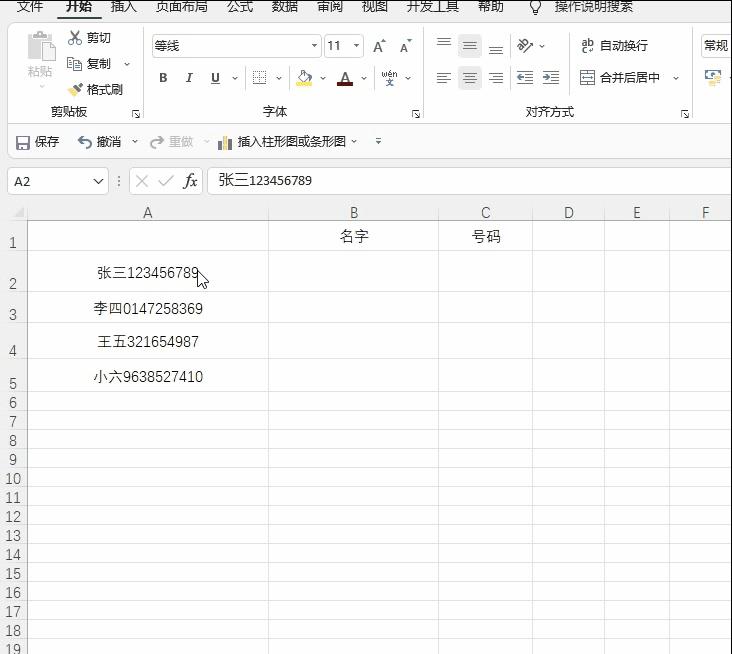Click the wén phonetic guide icon
Viewport: 732px width, 654px height.
(389, 77)
